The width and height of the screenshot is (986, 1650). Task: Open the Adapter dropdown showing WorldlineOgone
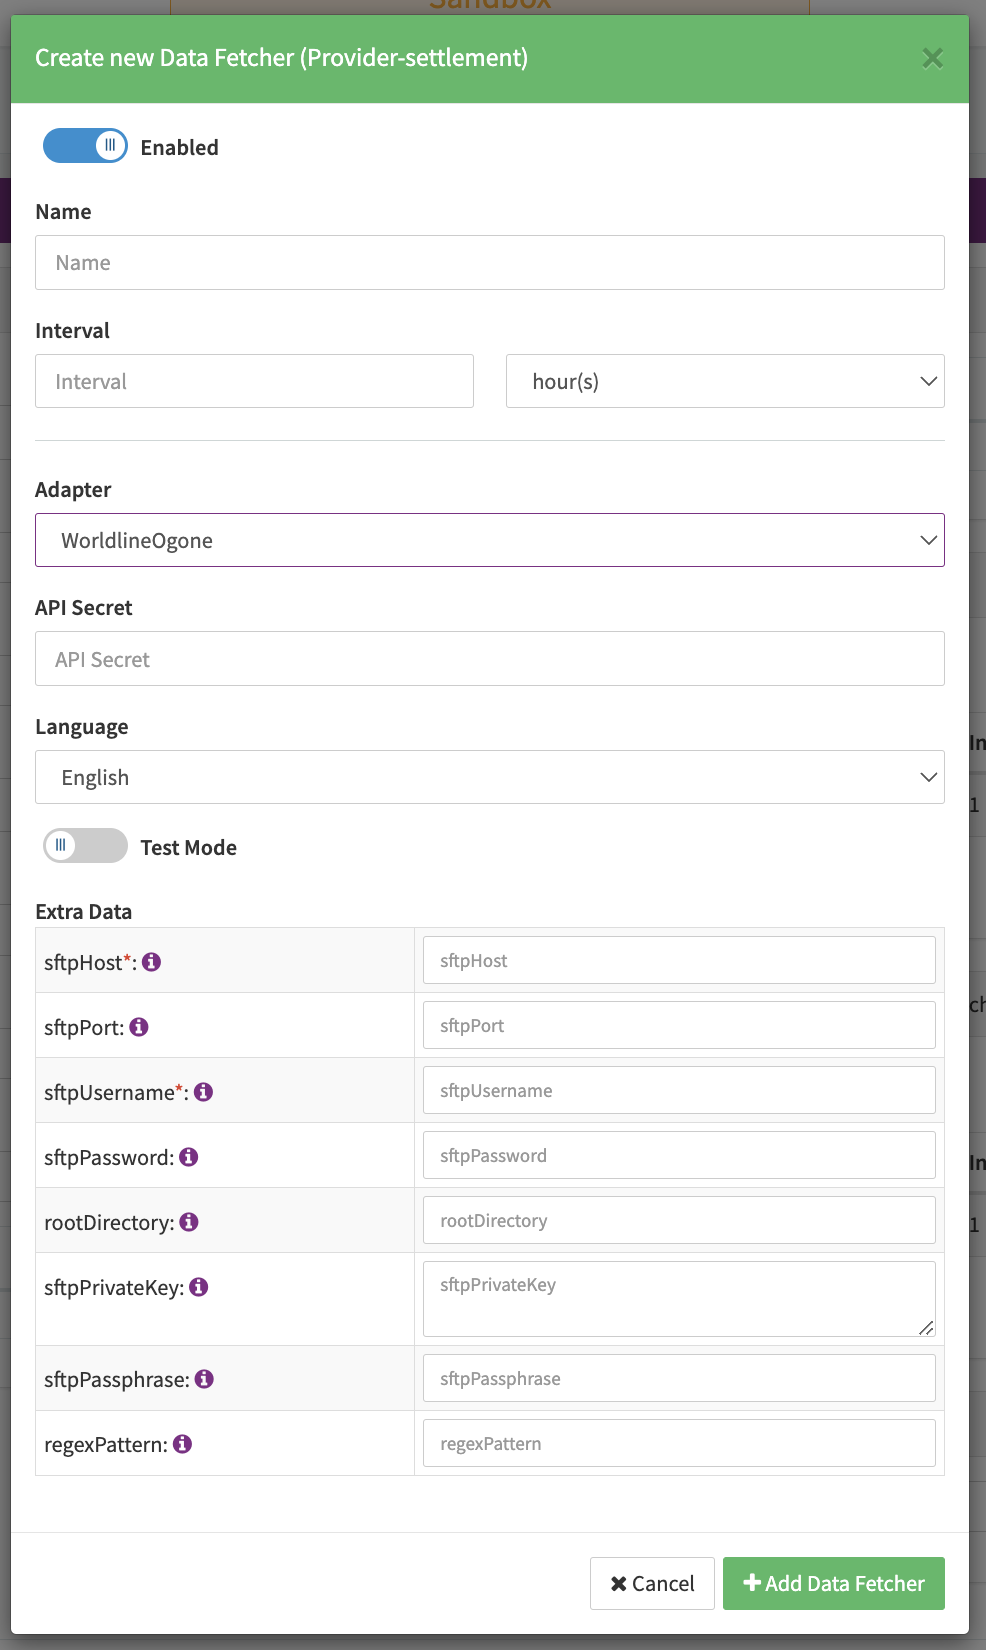pos(490,540)
